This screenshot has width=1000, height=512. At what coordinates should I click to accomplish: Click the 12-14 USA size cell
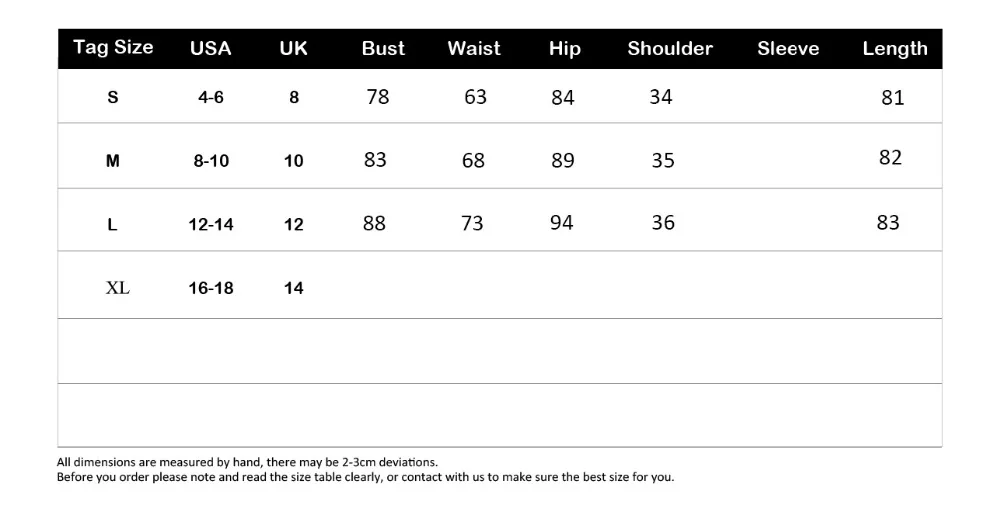pyautogui.click(x=211, y=224)
